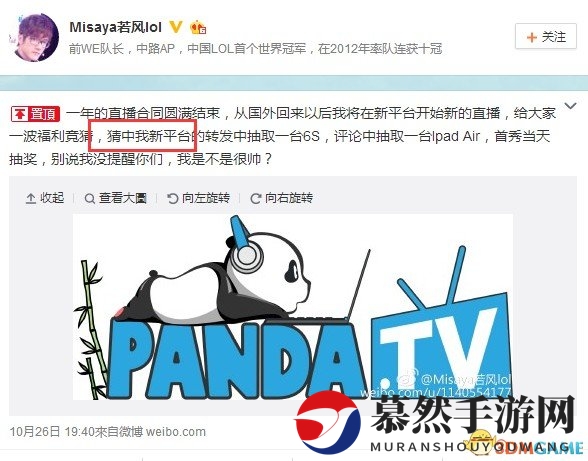Click the gold V verification badge
Viewport: 588px width, 461px height.
176,27
